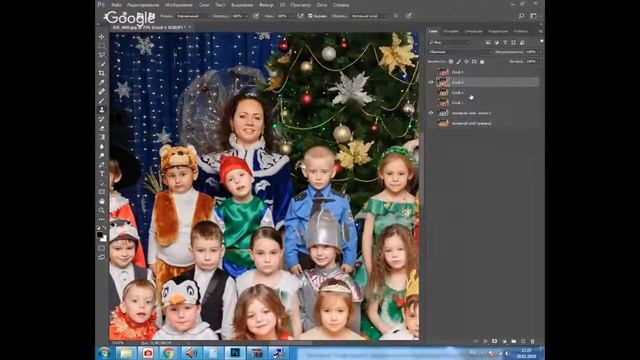Open the Photoshop taskbar icon

pyautogui.click(x=235, y=353)
